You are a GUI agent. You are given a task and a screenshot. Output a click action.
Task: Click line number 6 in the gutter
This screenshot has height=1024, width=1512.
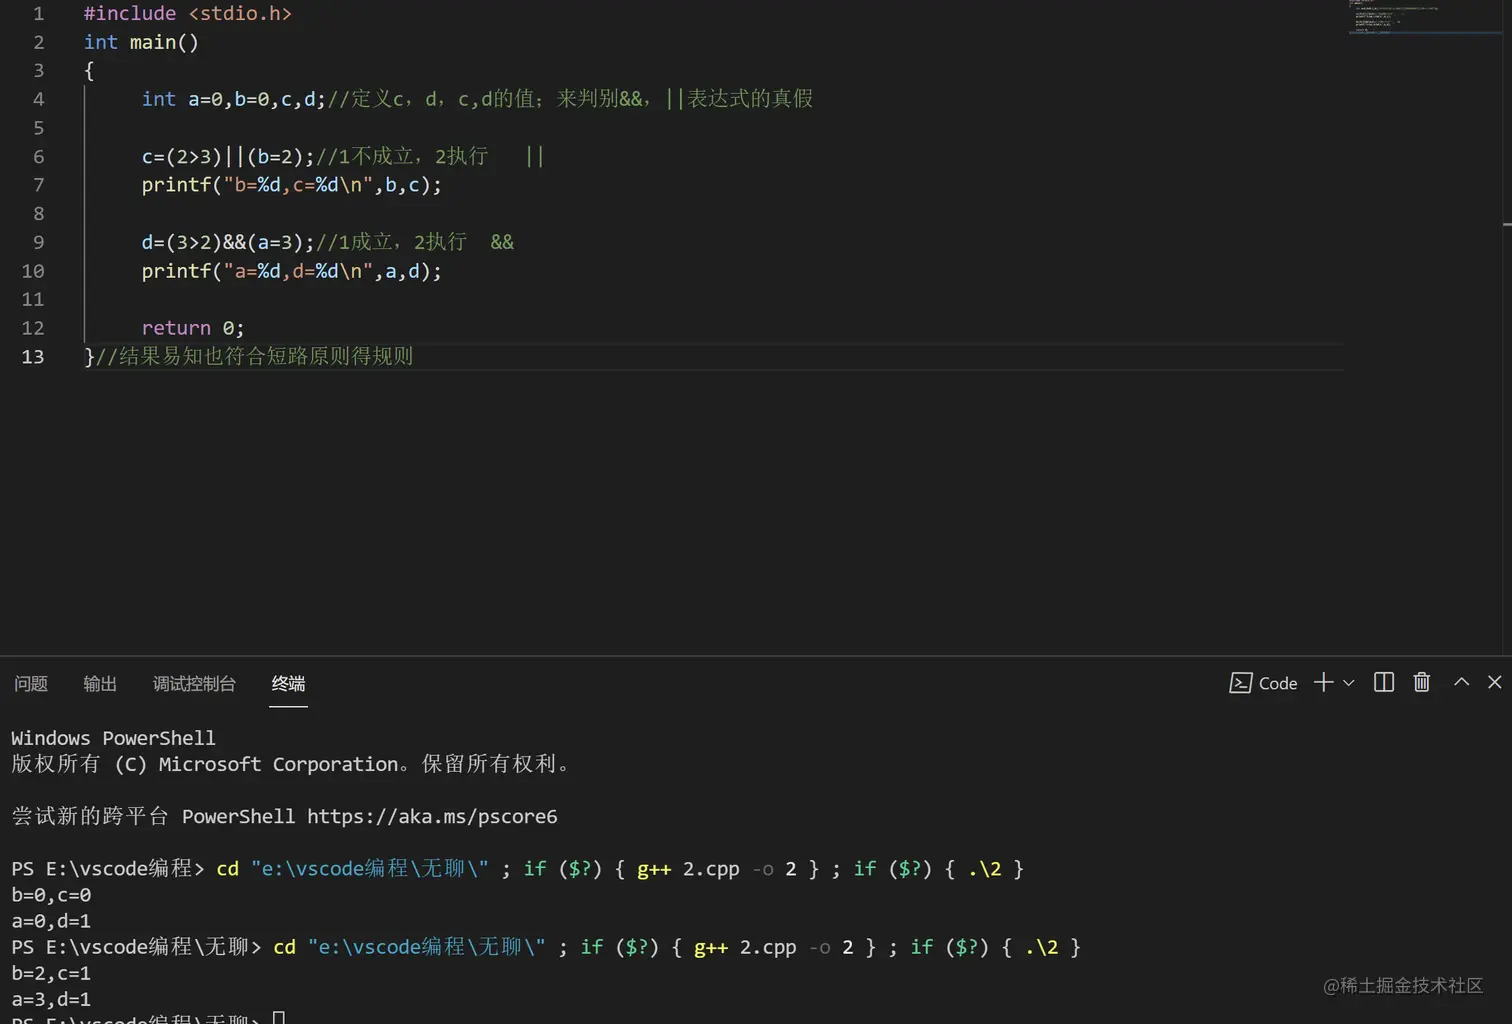tap(38, 157)
